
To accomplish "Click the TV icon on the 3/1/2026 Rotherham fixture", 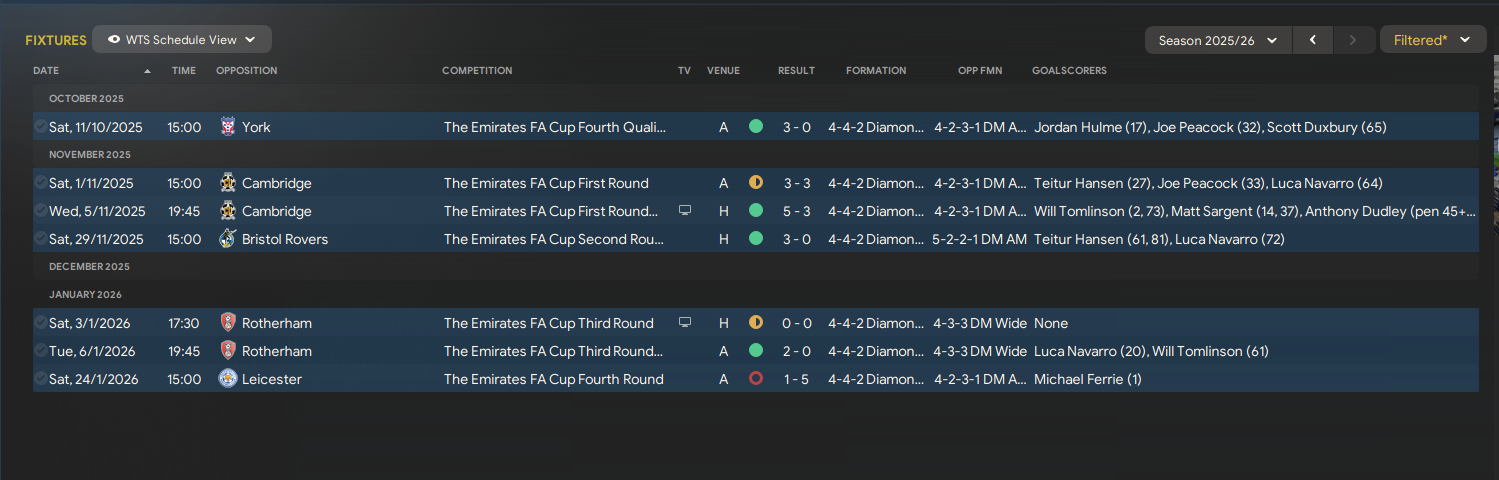I will click(x=685, y=323).
